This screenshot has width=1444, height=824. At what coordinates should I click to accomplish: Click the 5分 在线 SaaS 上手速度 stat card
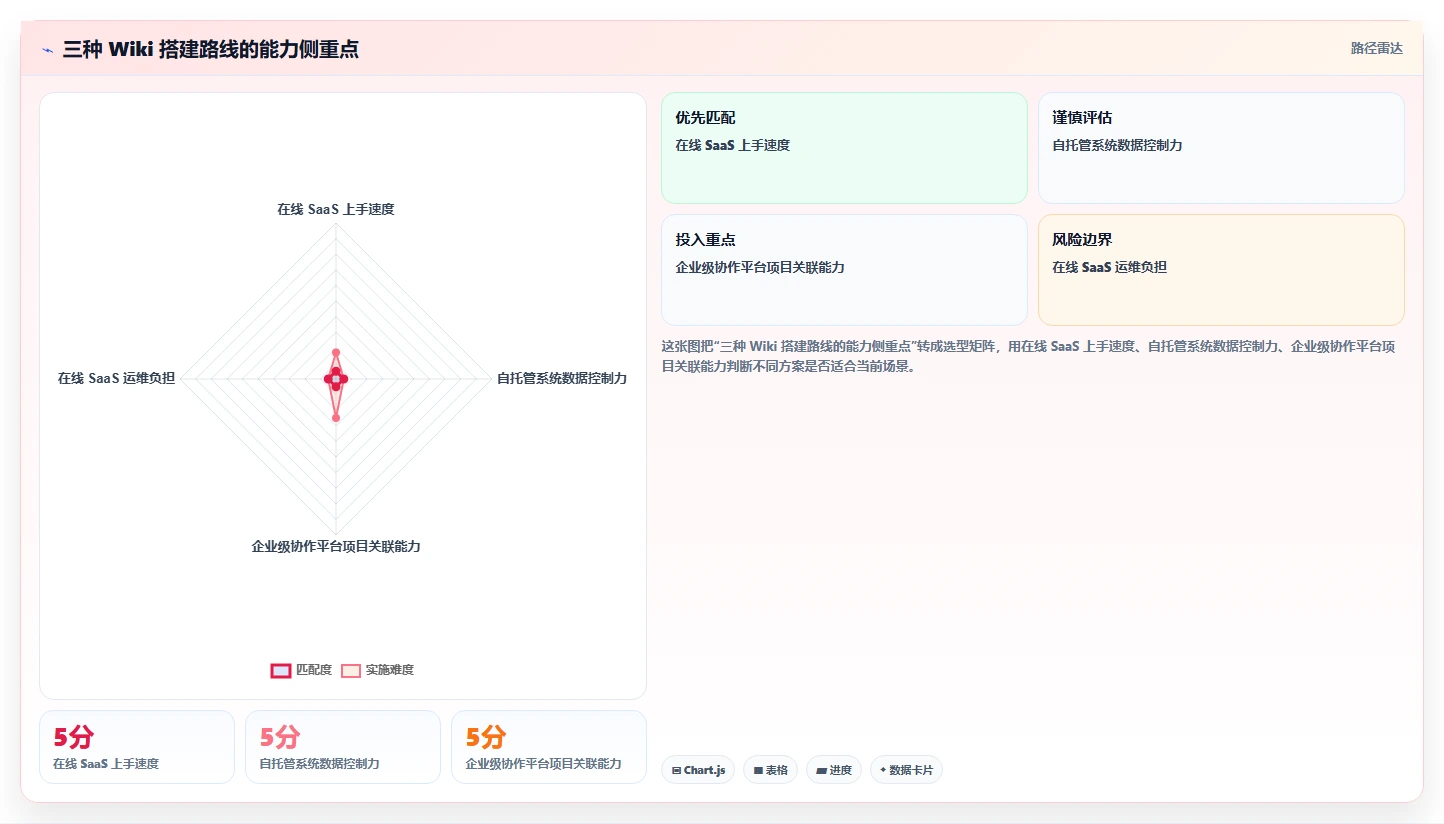[x=137, y=747]
